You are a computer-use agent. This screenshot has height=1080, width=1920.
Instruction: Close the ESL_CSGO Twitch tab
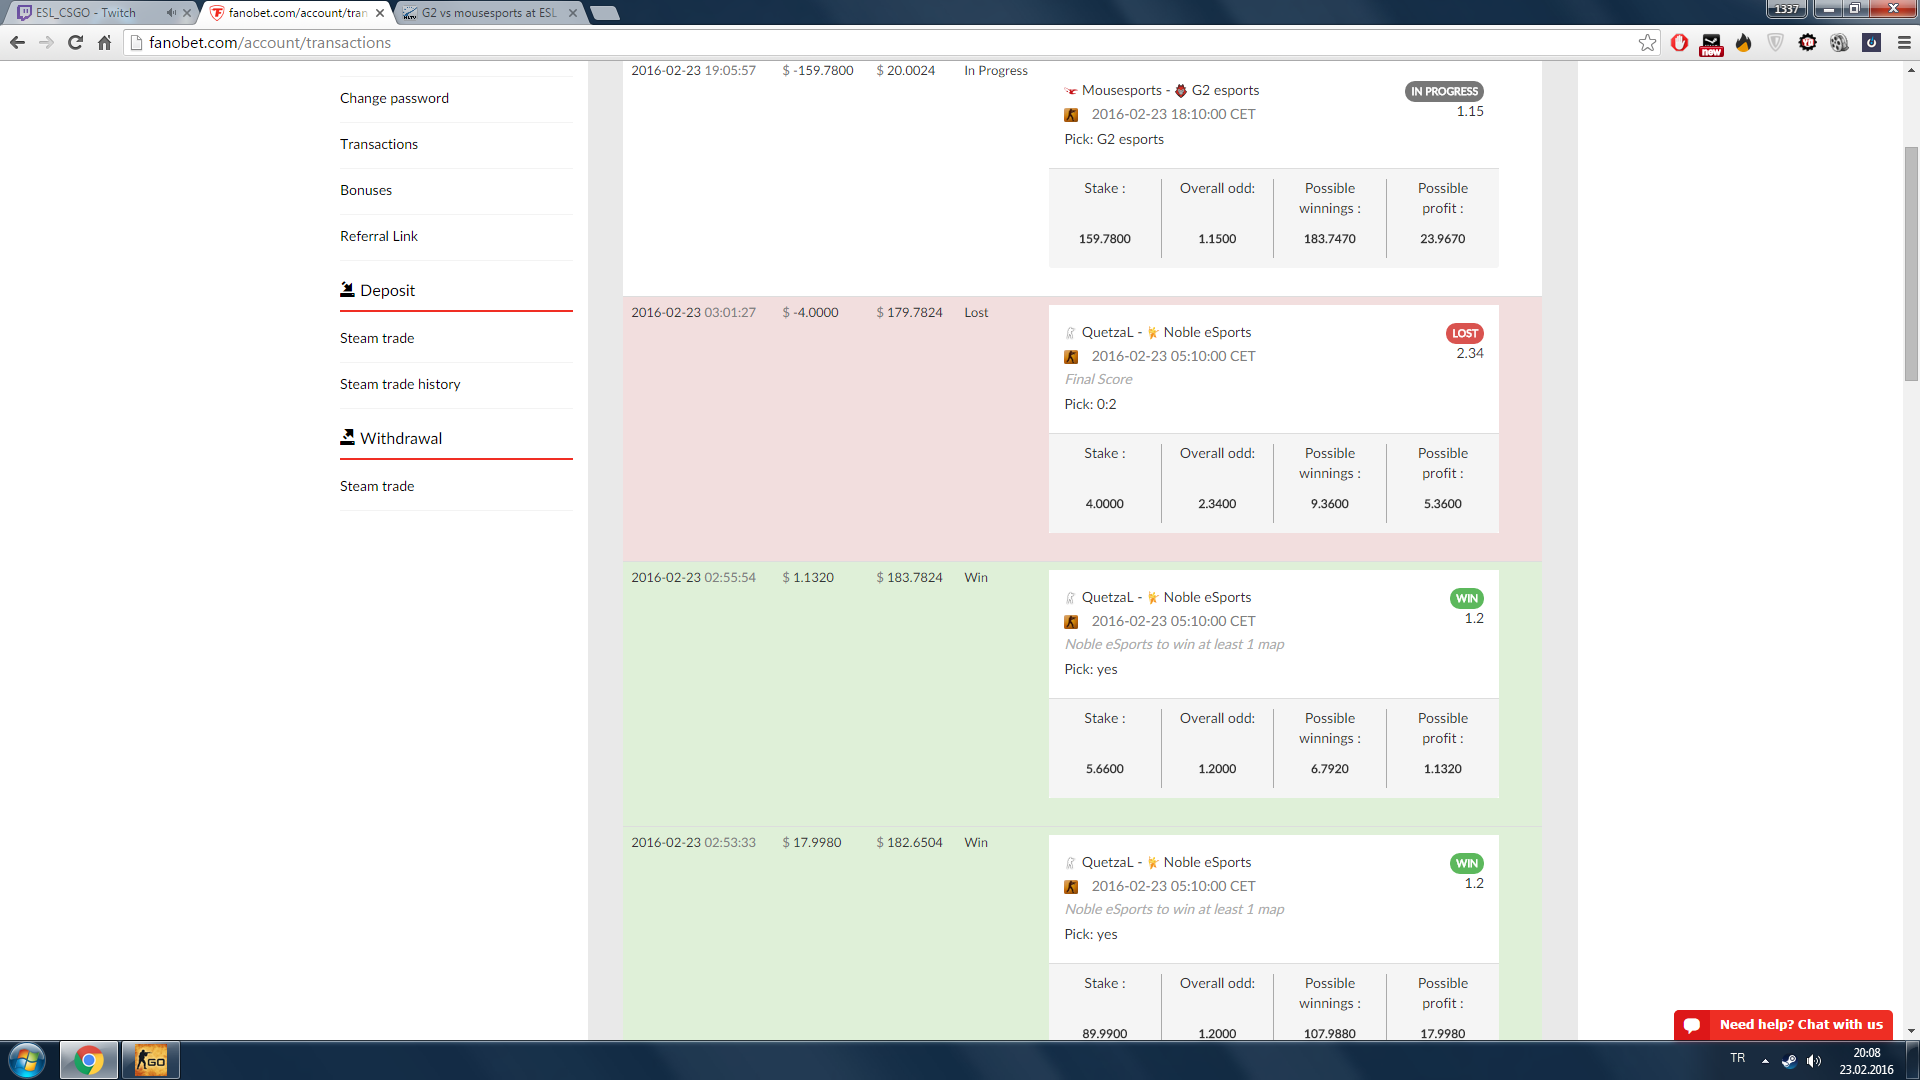(x=187, y=13)
